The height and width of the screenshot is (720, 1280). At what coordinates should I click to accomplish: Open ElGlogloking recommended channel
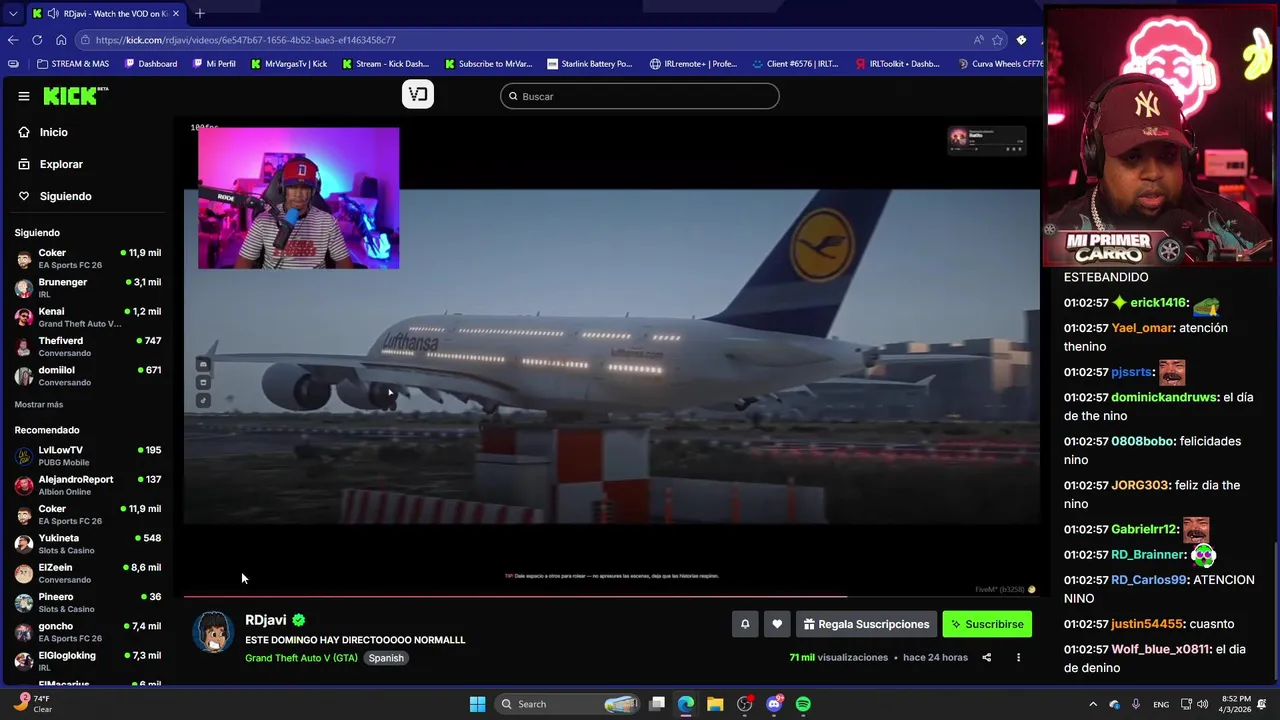point(88,661)
